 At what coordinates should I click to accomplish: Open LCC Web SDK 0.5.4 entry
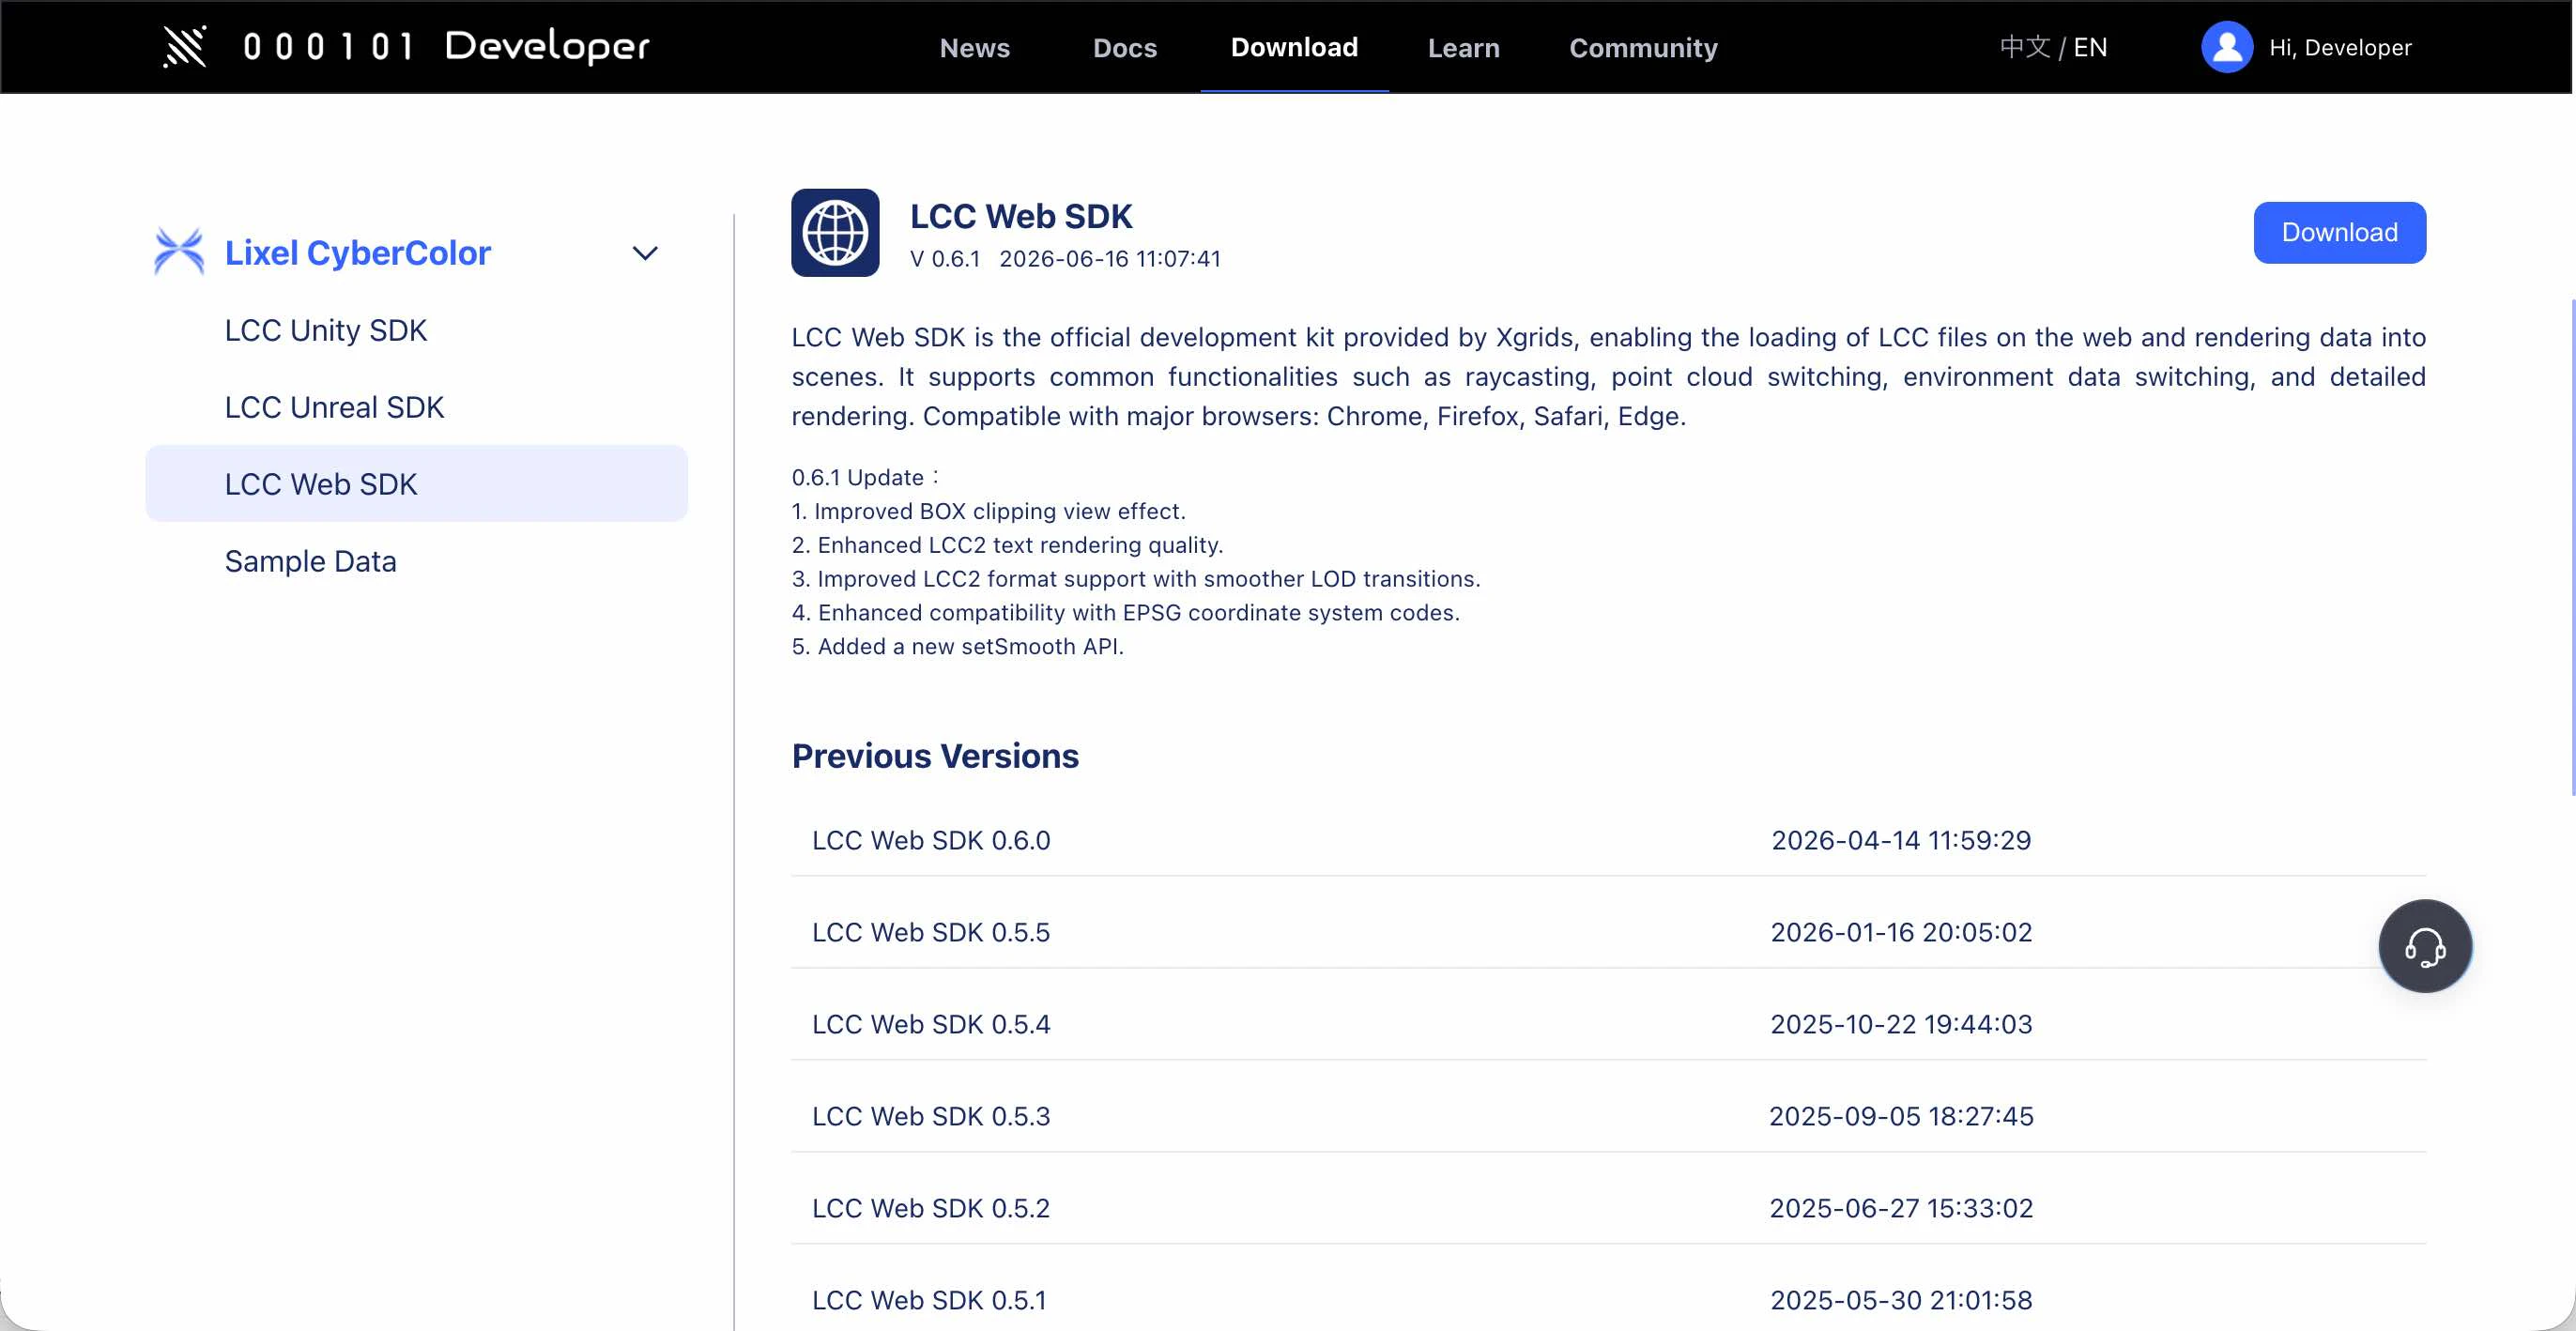pyautogui.click(x=930, y=1024)
